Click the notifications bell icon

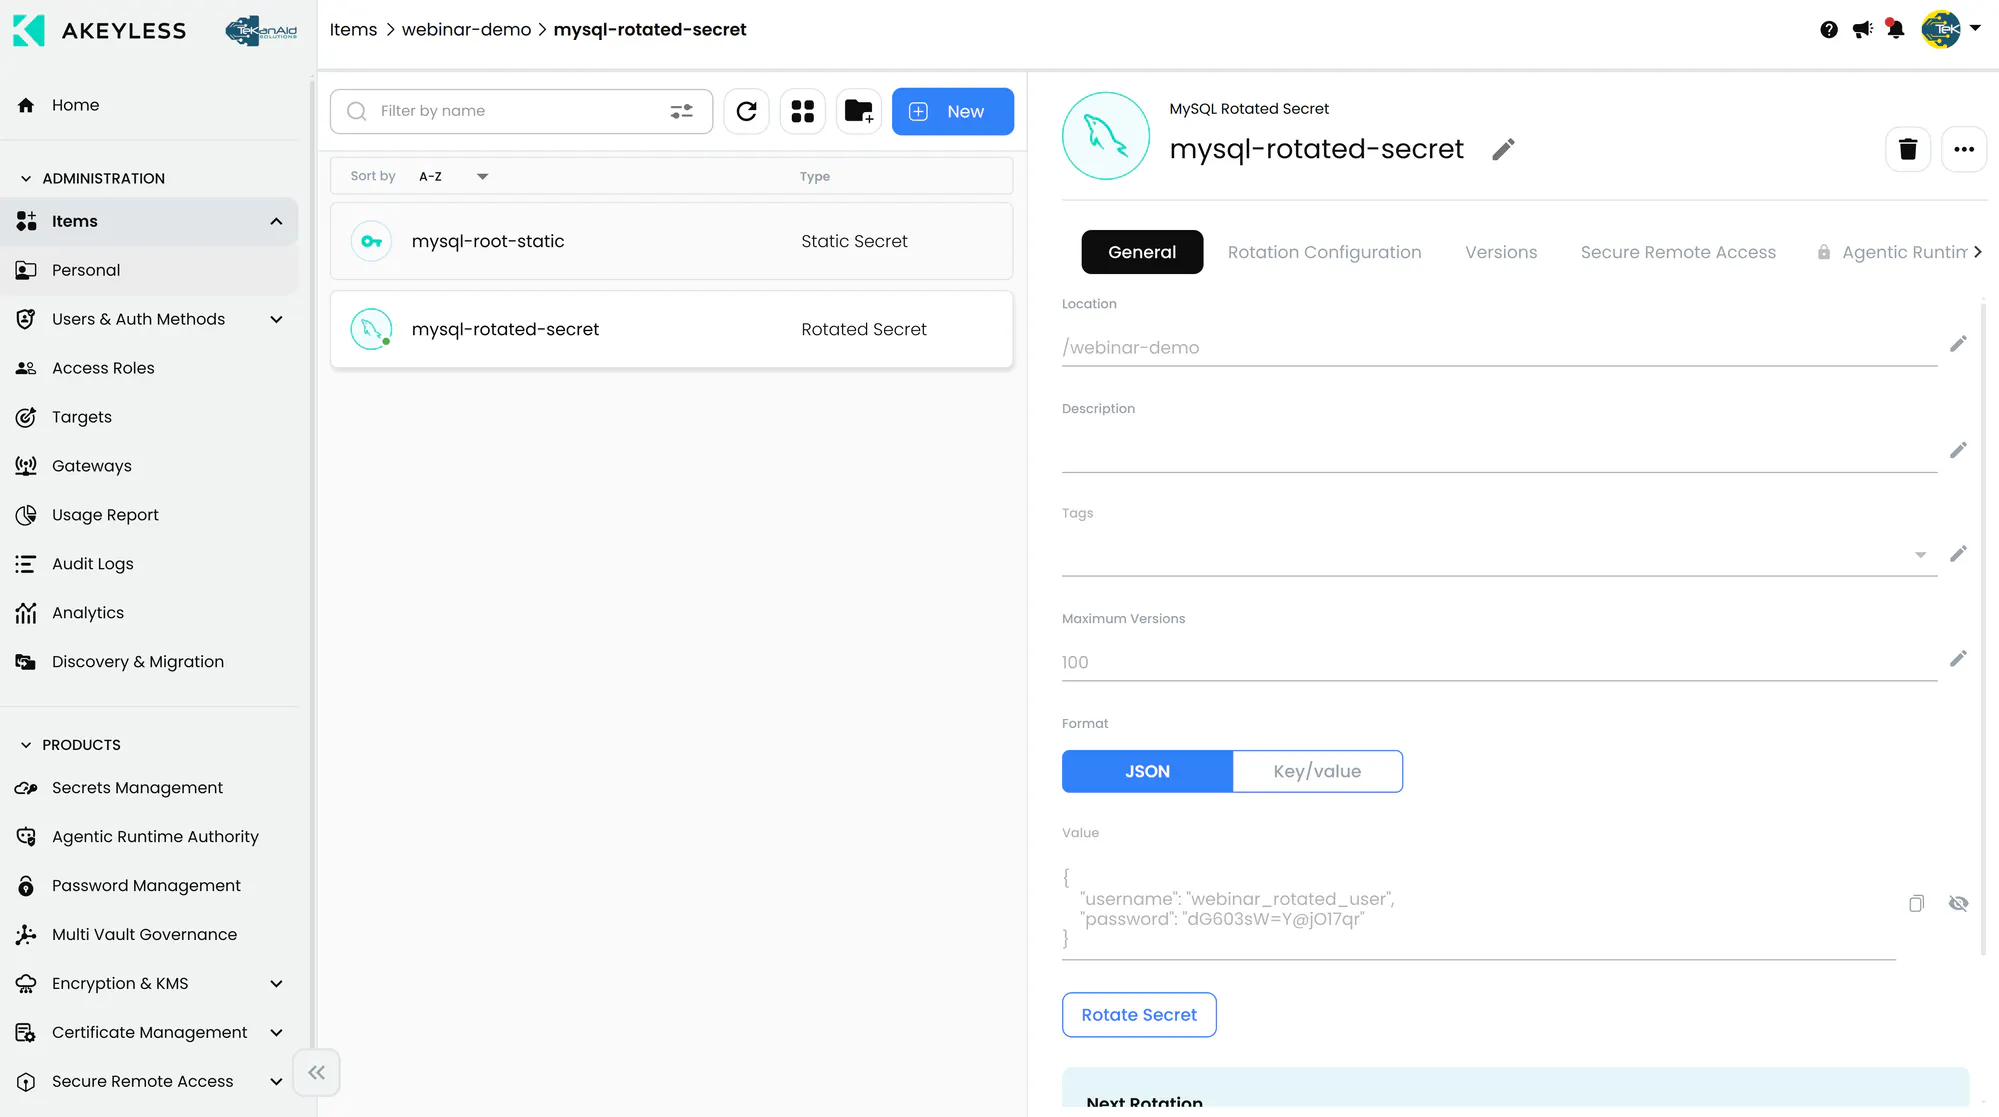[x=1895, y=29]
